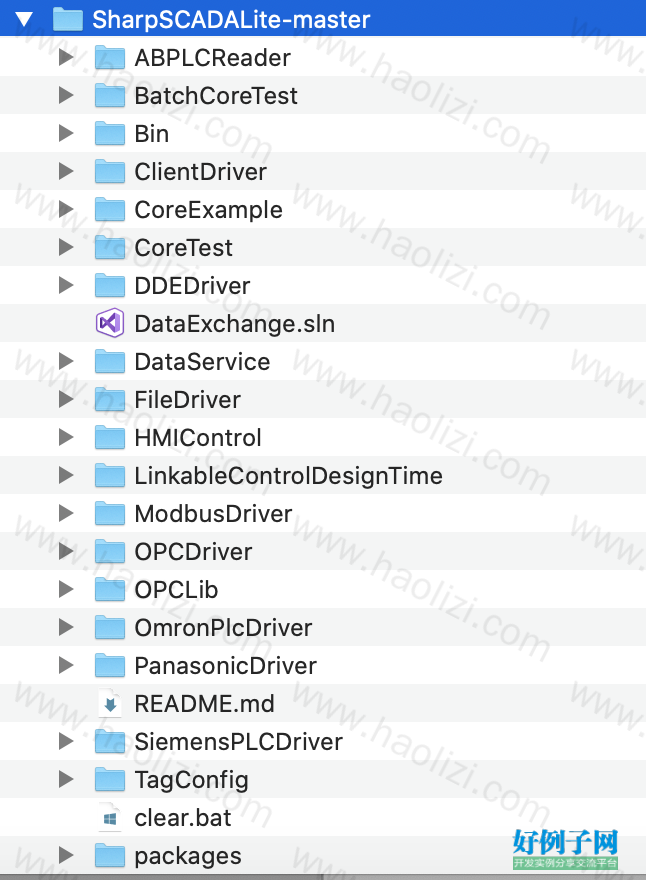Click the DataService folder icon

pyautogui.click(x=110, y=361)
